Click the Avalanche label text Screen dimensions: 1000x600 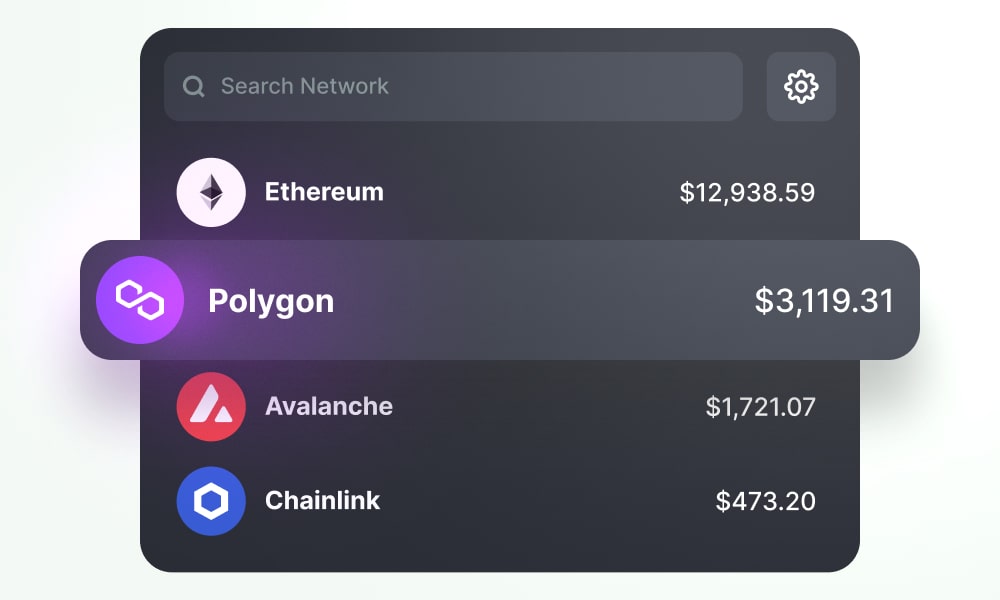328,407
